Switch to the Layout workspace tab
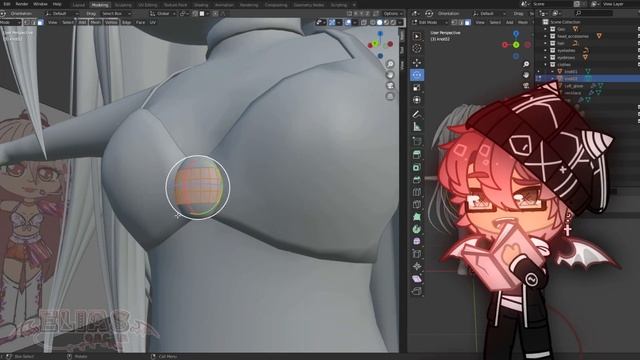 point(78,5)
